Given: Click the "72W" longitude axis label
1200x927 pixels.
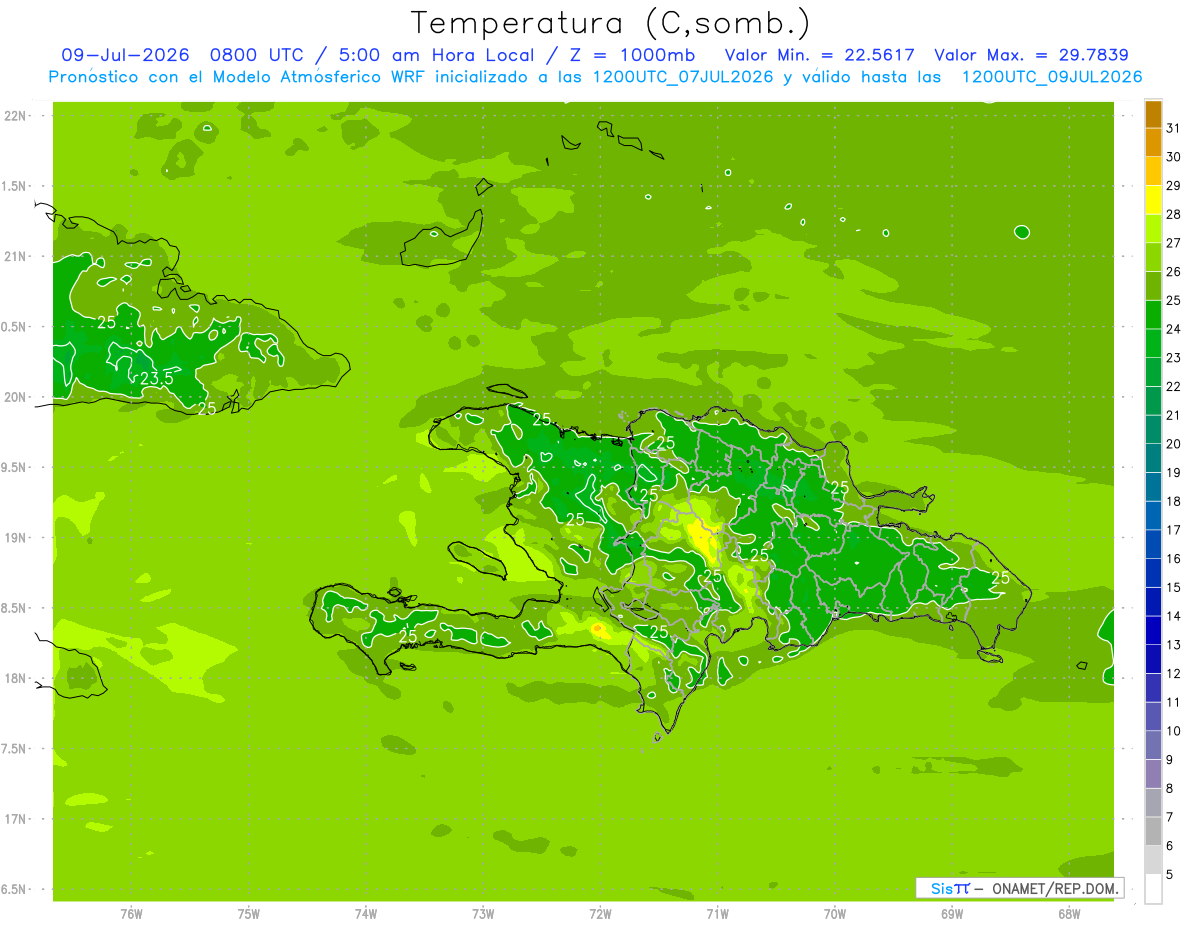Looking at the screenshot, I should (600, 914).
